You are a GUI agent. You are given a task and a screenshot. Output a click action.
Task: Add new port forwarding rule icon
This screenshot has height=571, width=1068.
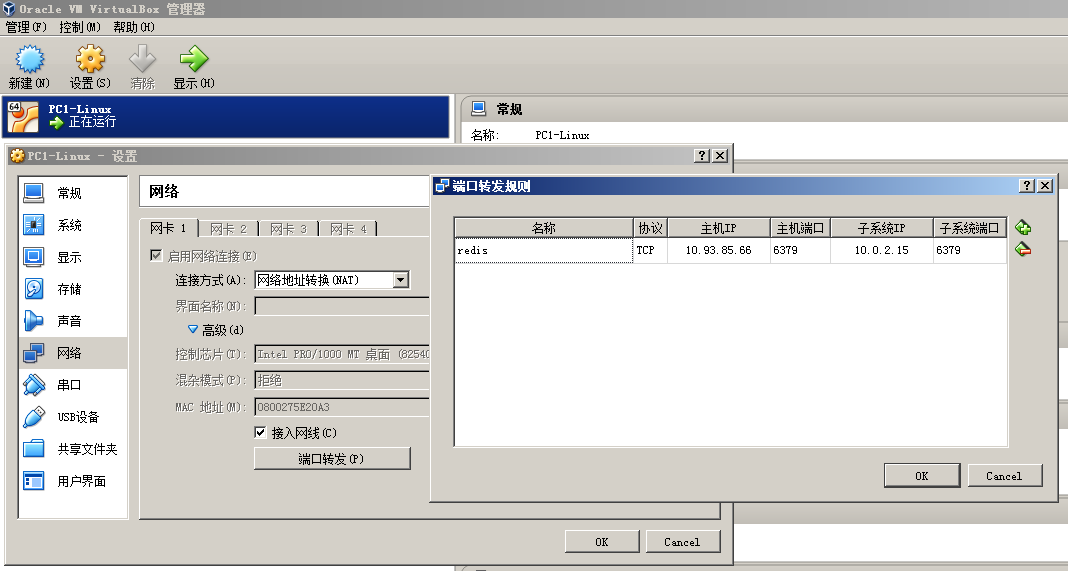tap(1022, 228)
